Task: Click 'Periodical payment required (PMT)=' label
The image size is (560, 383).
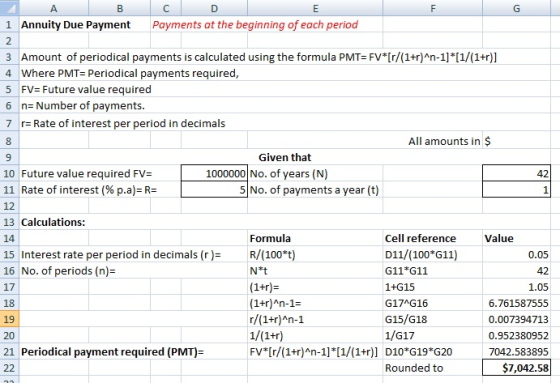Action: click(112, 352)
